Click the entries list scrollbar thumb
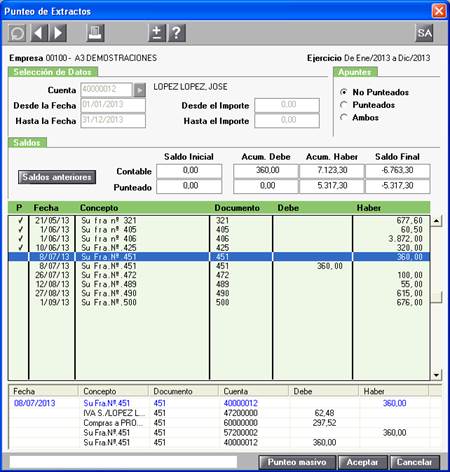The height and width of the screenshot is (472, 450). tap(437, 297)
